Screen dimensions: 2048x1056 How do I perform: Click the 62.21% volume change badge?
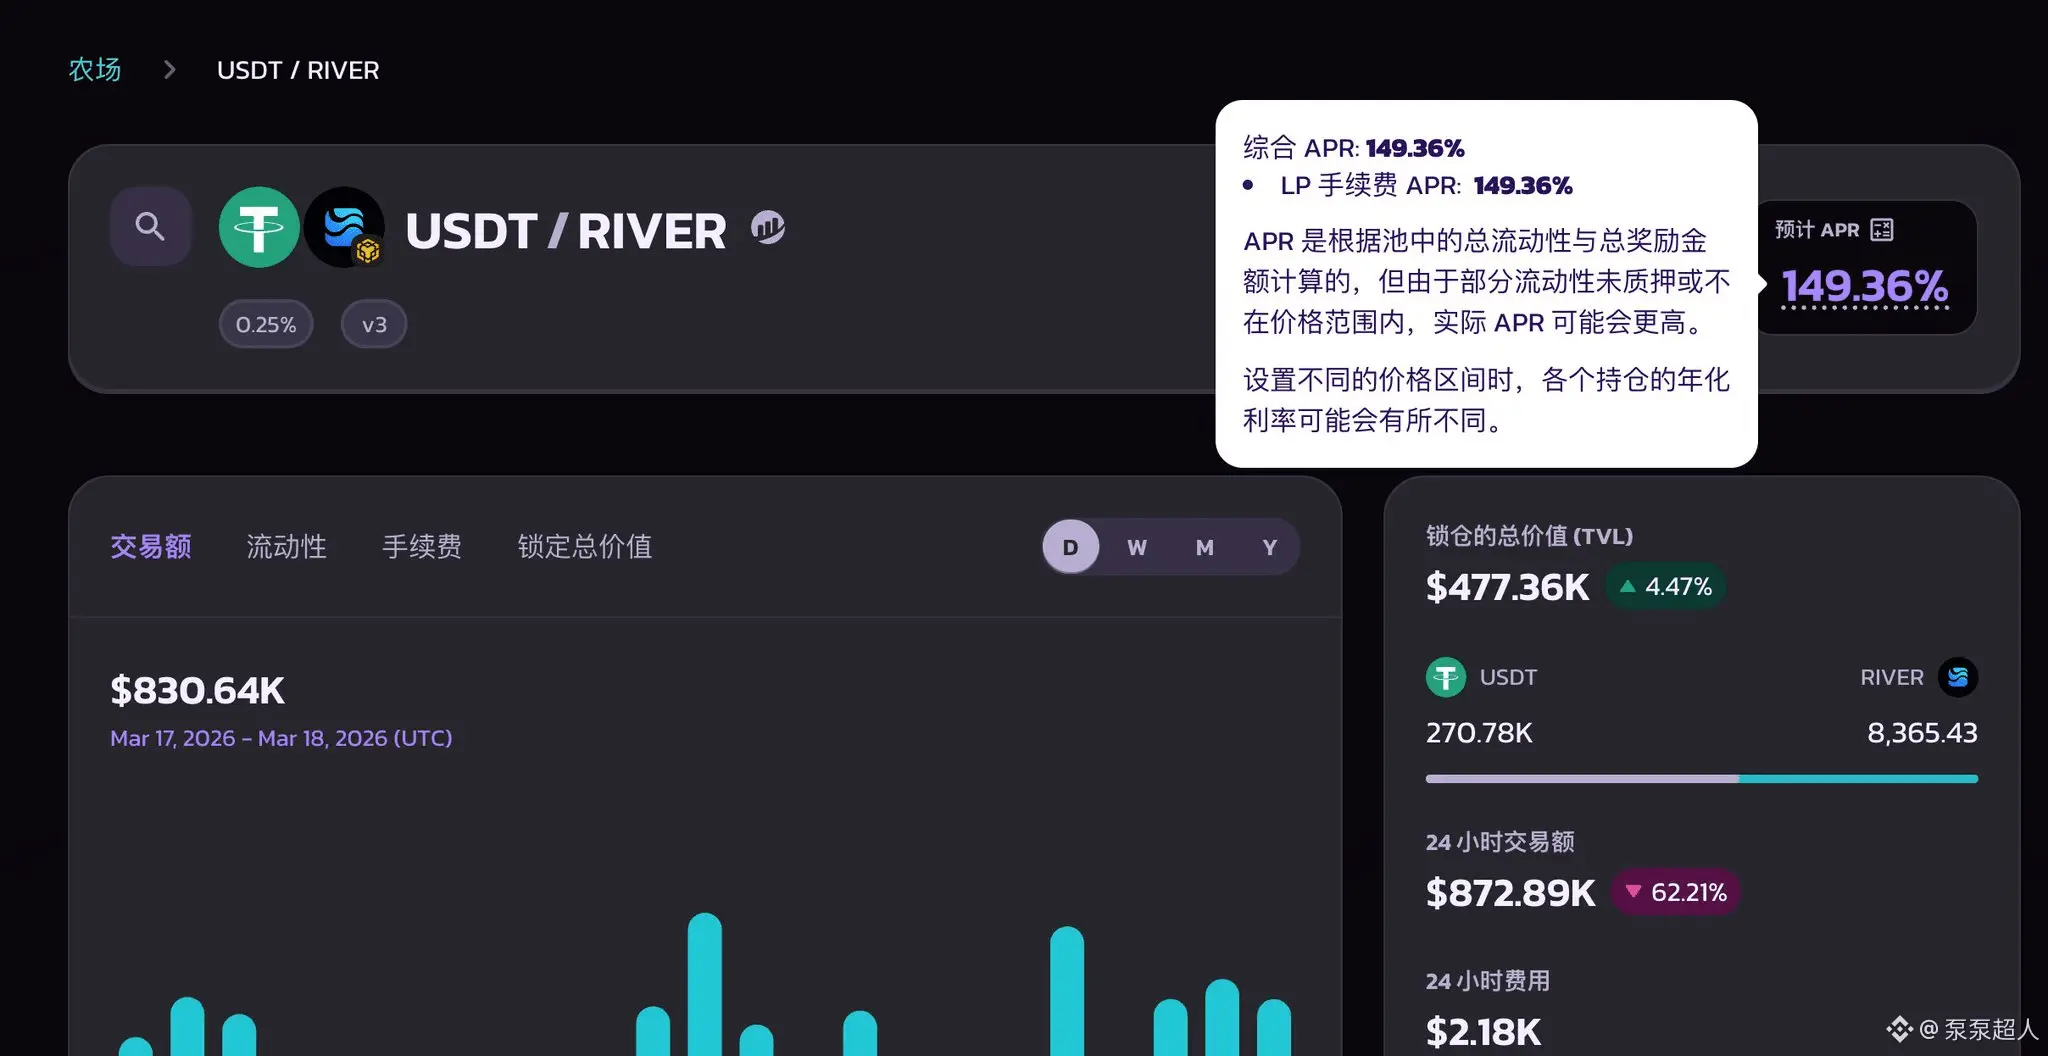pos(1676,892)
